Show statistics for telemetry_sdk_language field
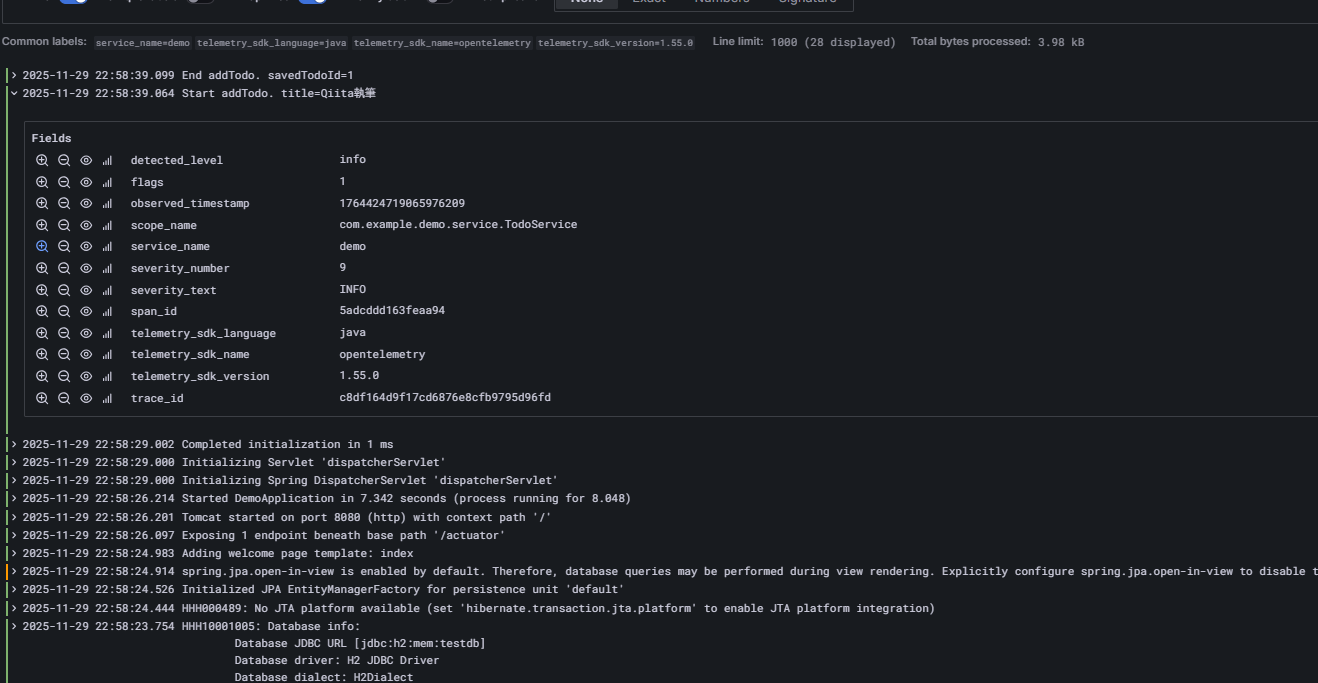The width and height of the screenshot is (1318, 683). pyautogui.click(x=107, y=333)
